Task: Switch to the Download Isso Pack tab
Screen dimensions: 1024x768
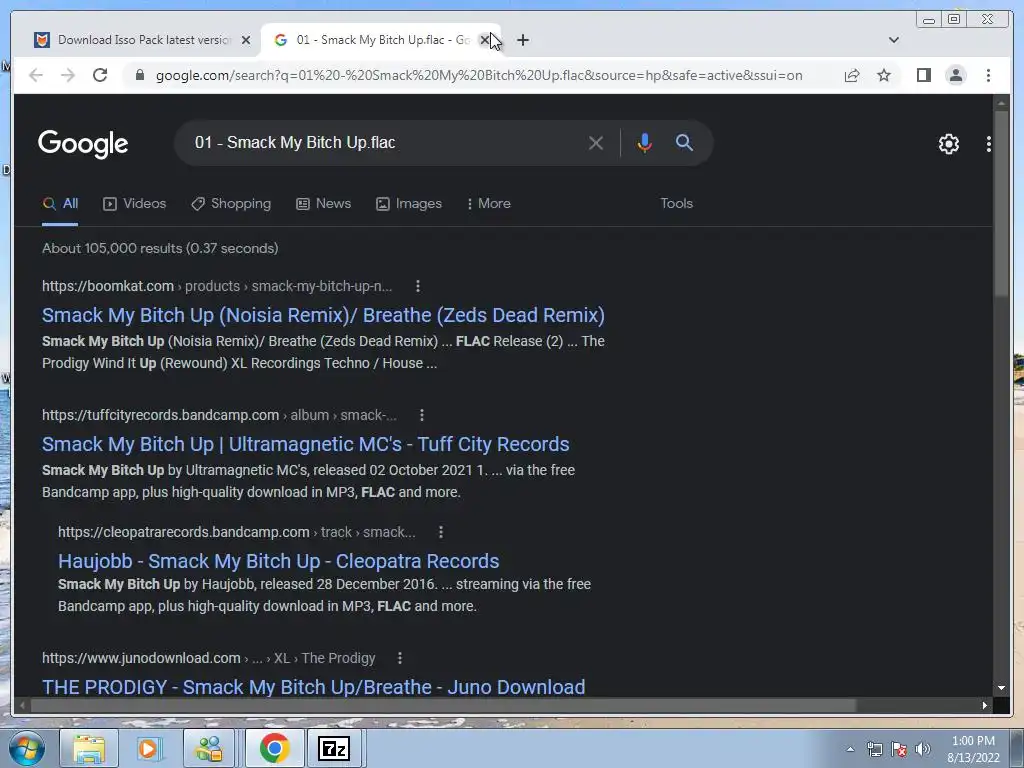Action: point(144,40)
